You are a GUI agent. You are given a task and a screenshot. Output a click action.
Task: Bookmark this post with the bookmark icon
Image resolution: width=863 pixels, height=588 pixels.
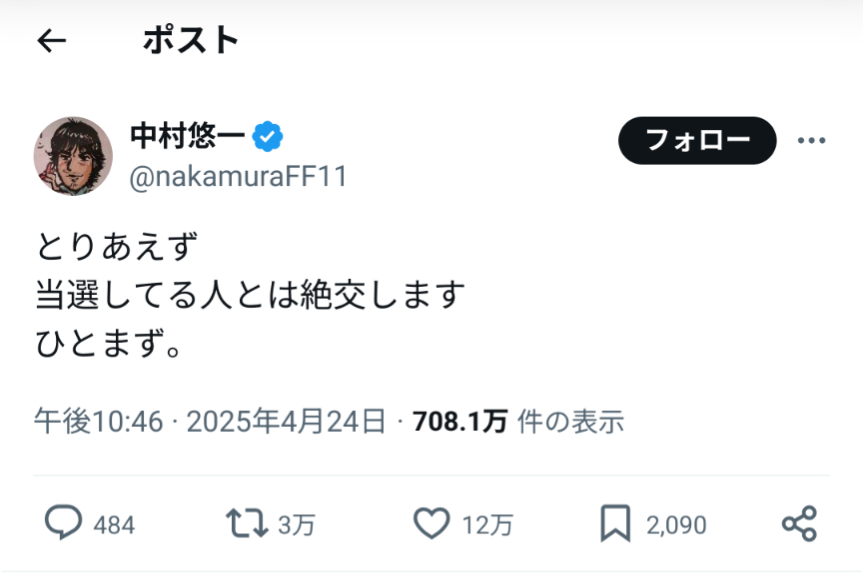tap(614, 523)
